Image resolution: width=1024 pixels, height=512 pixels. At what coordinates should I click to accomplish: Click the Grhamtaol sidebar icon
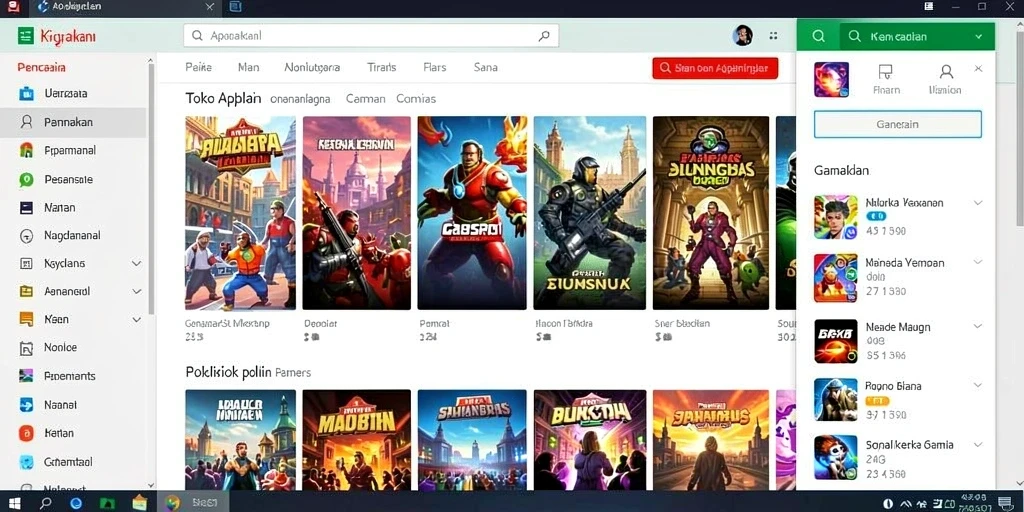[x=26, y=462]
